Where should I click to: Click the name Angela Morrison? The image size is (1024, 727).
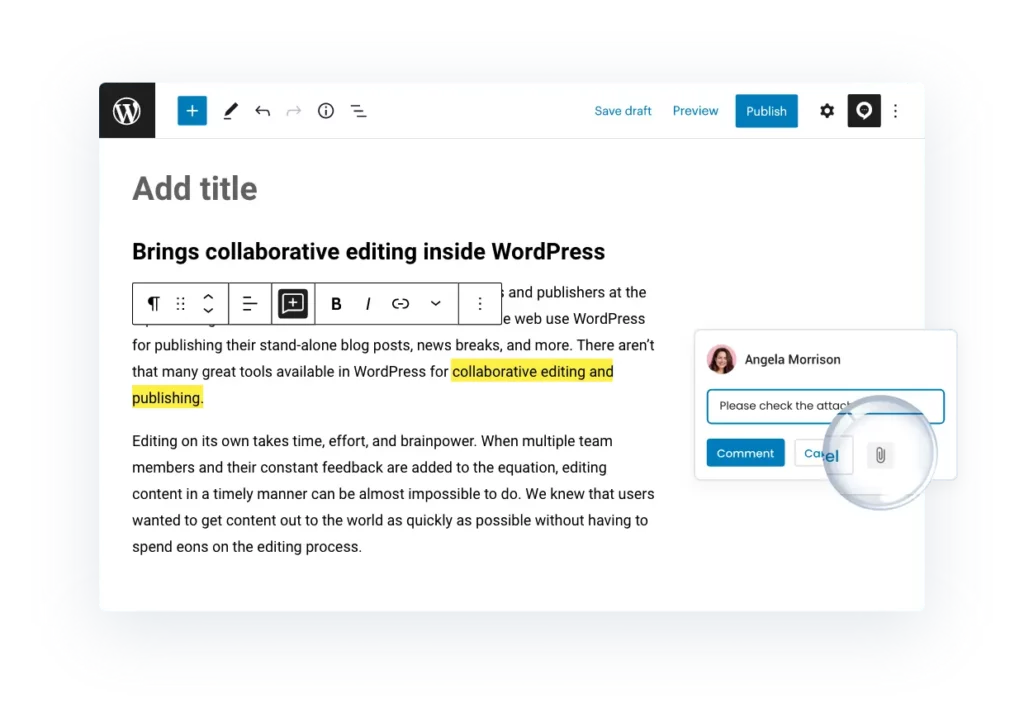[x=792, y=359]
